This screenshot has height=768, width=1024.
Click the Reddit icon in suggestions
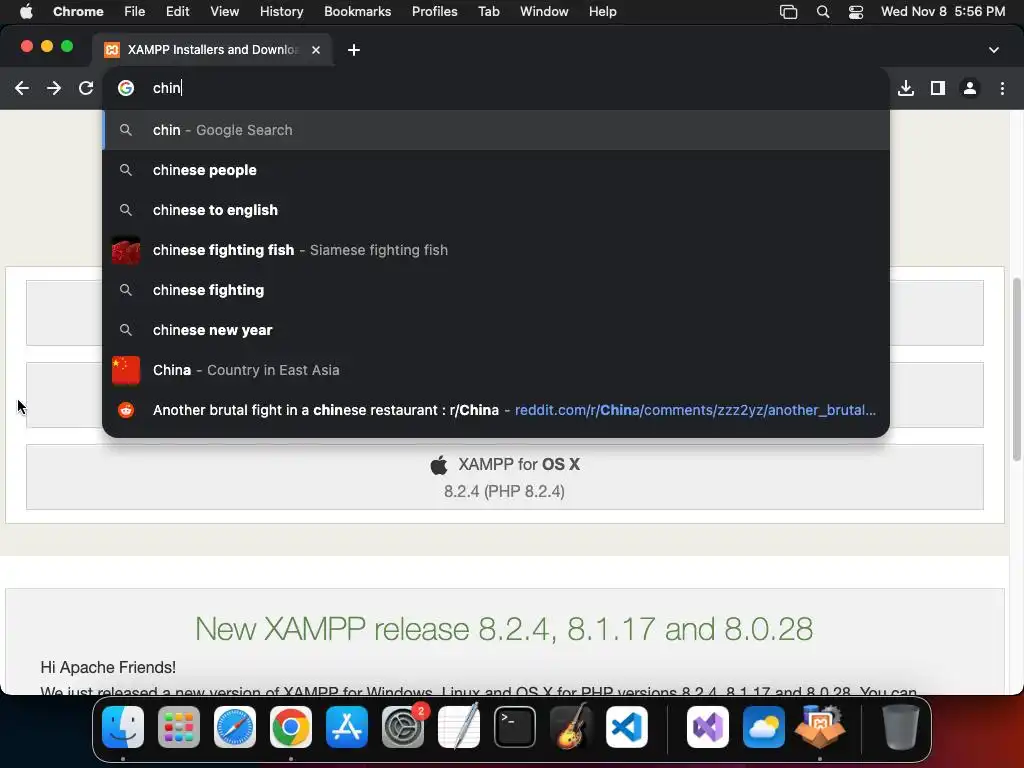tap(126, 410)
